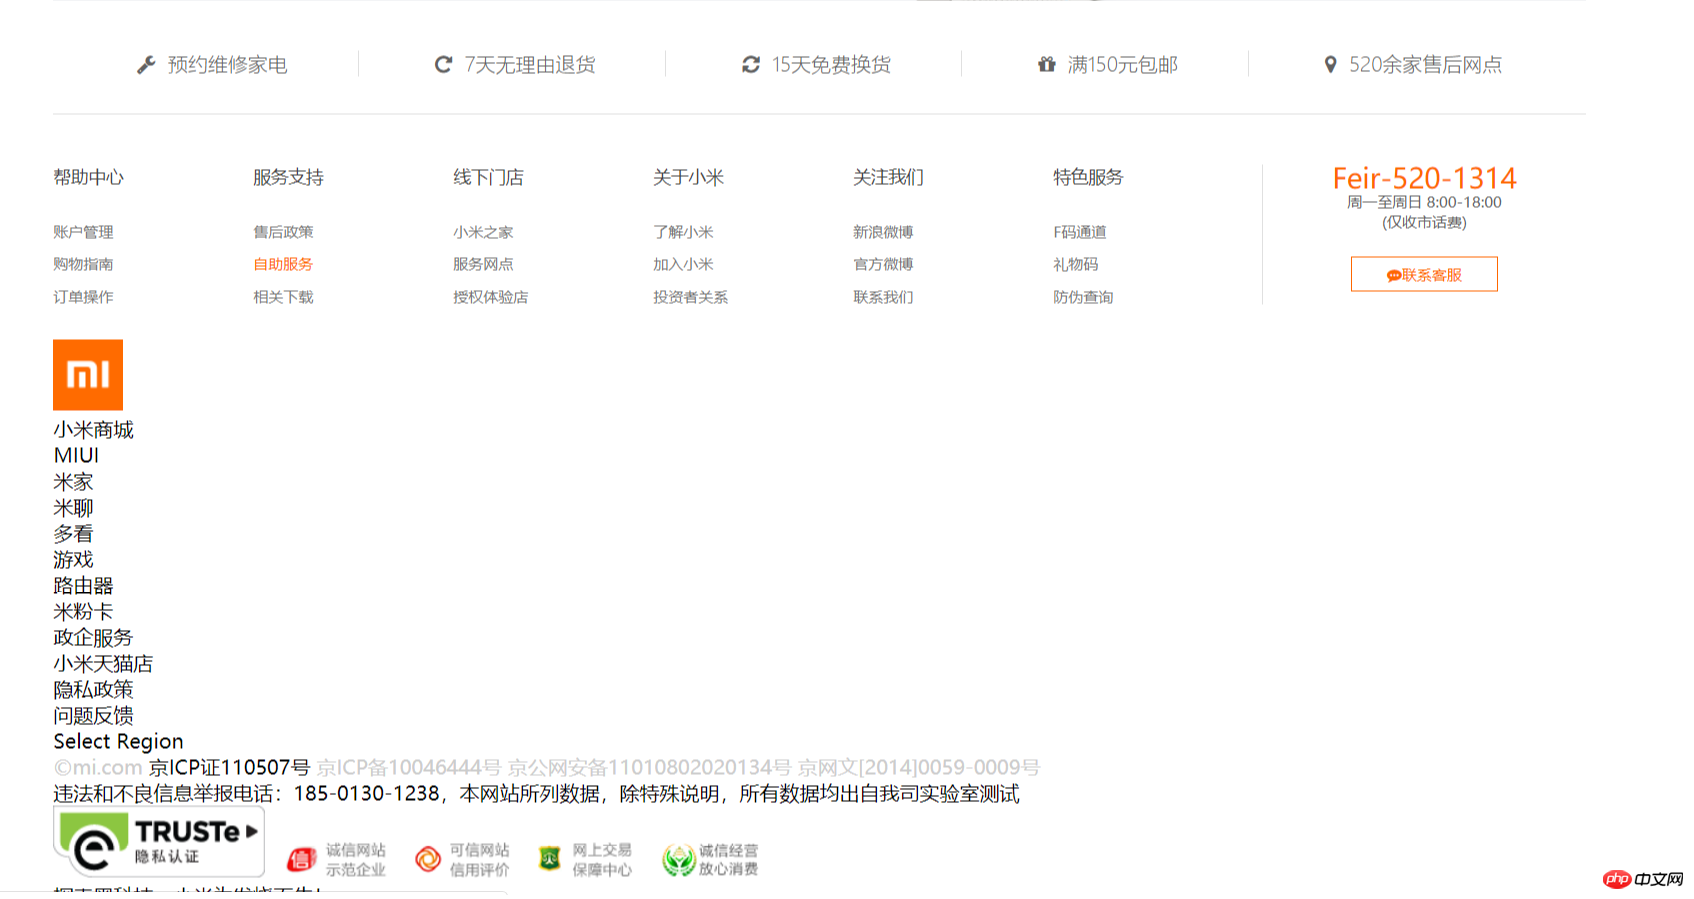Click 小米商城 in the site list

click(x=93, y=430)
